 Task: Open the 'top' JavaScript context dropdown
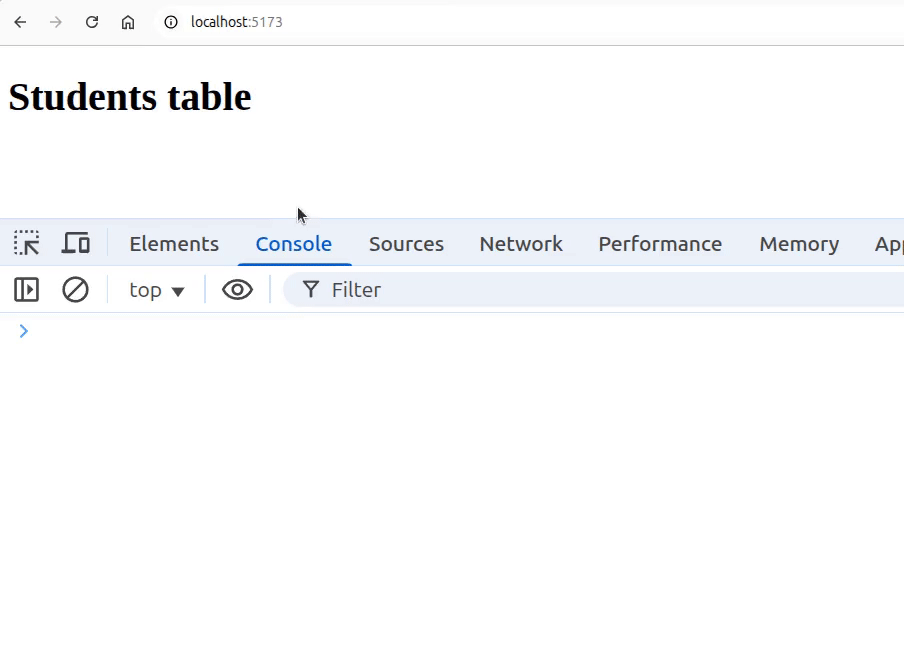coord(157,290)
